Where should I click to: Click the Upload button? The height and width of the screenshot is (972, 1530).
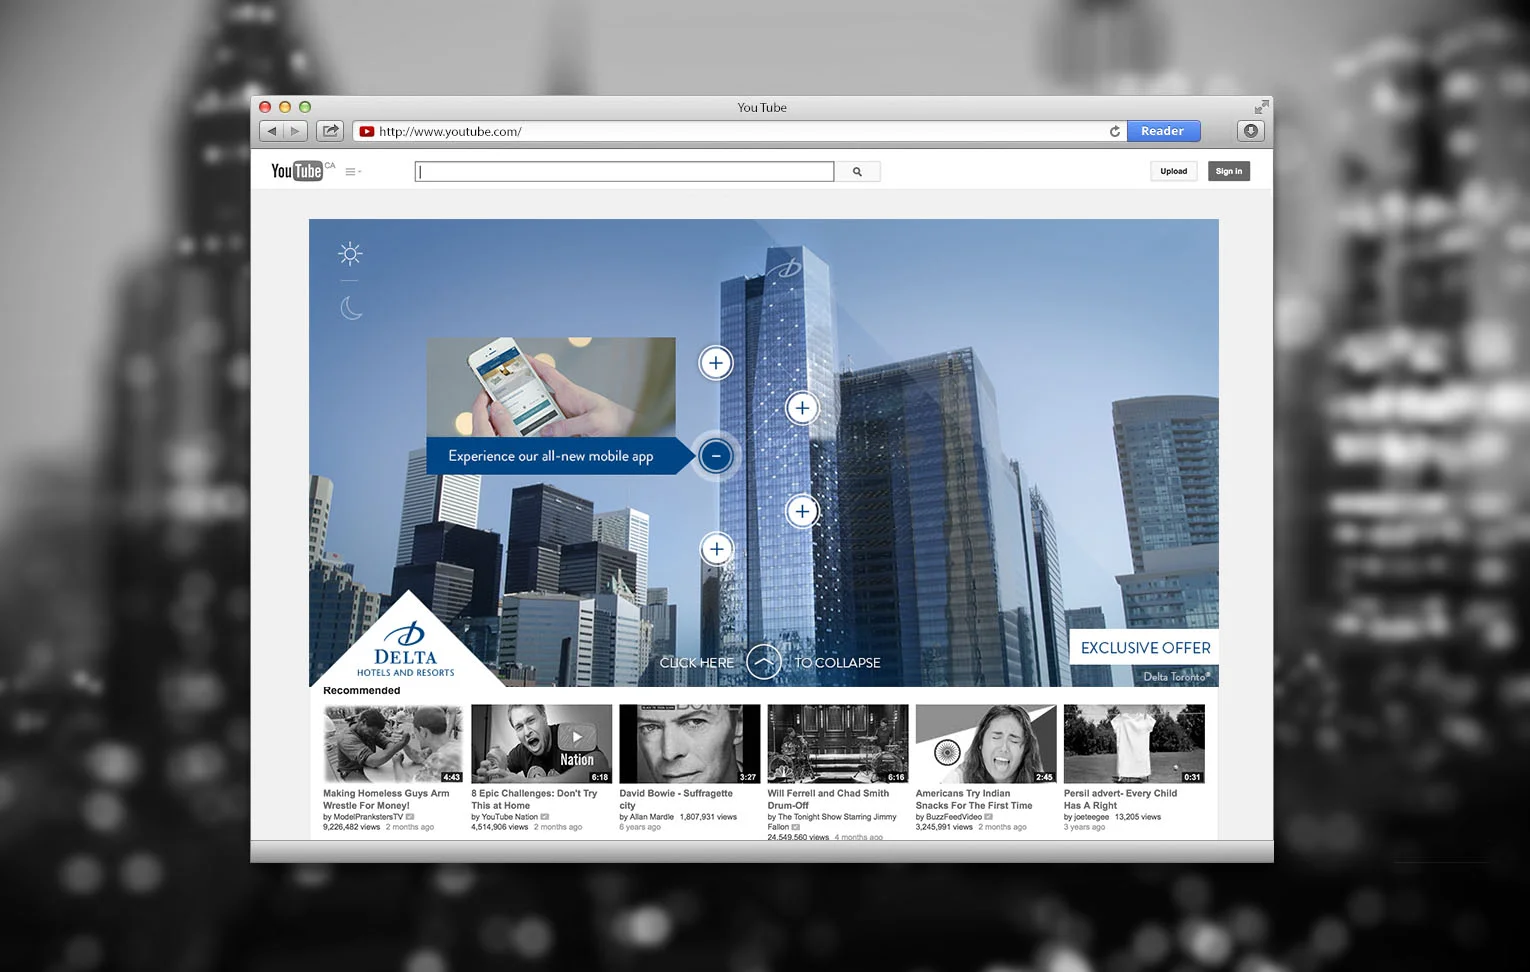tap(1174, 171)
